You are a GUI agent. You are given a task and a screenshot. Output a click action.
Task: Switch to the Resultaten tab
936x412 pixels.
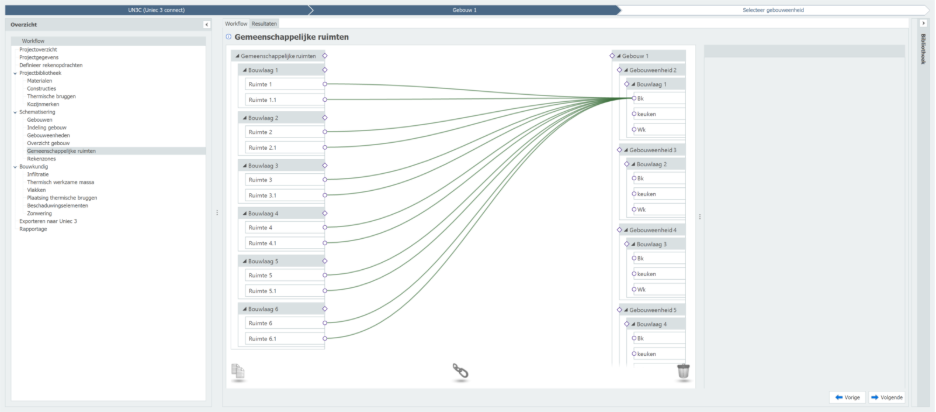(x=265, y=22)
